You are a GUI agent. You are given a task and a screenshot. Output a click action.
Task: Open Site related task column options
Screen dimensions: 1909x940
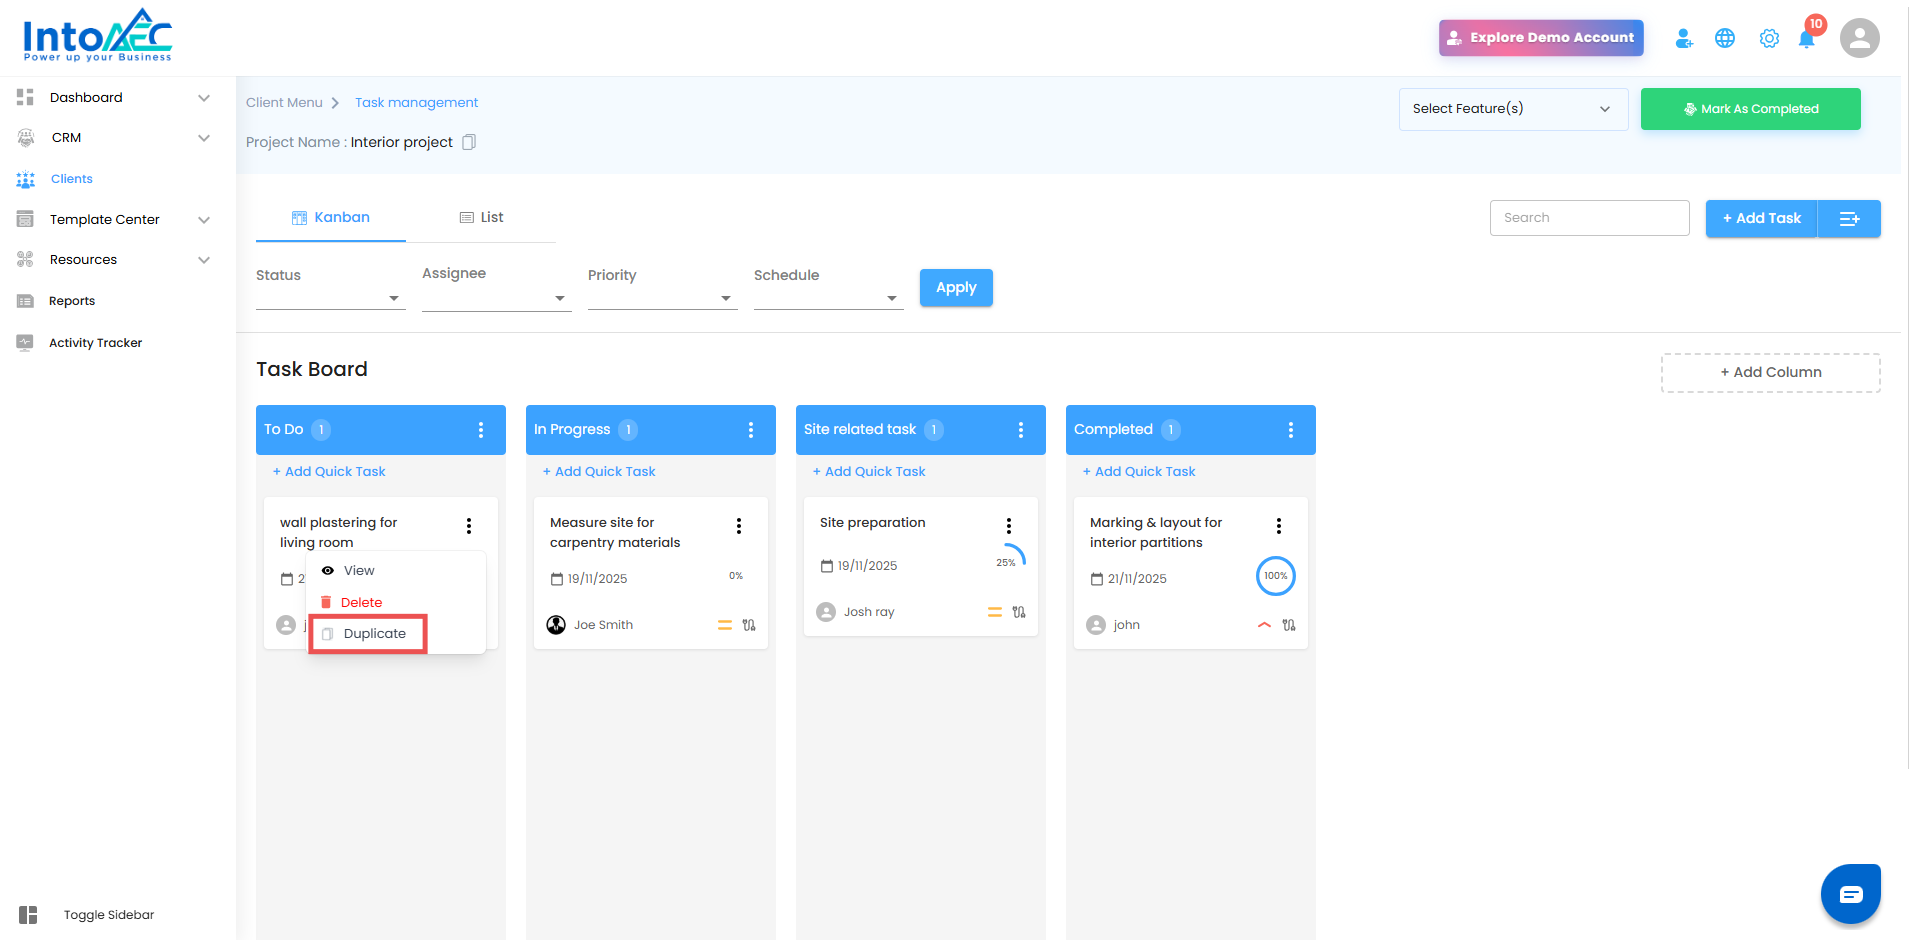point(1021,430)
